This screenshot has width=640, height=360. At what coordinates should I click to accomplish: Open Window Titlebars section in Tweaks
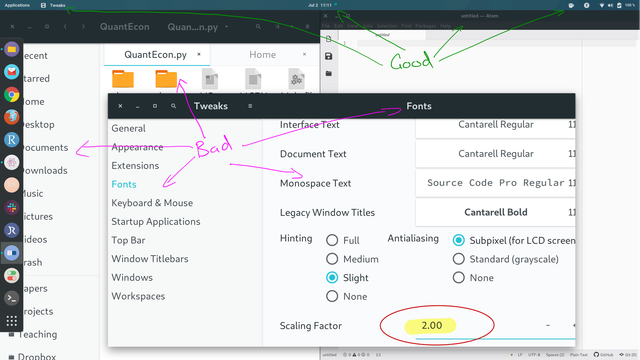[x=150, y=259]
